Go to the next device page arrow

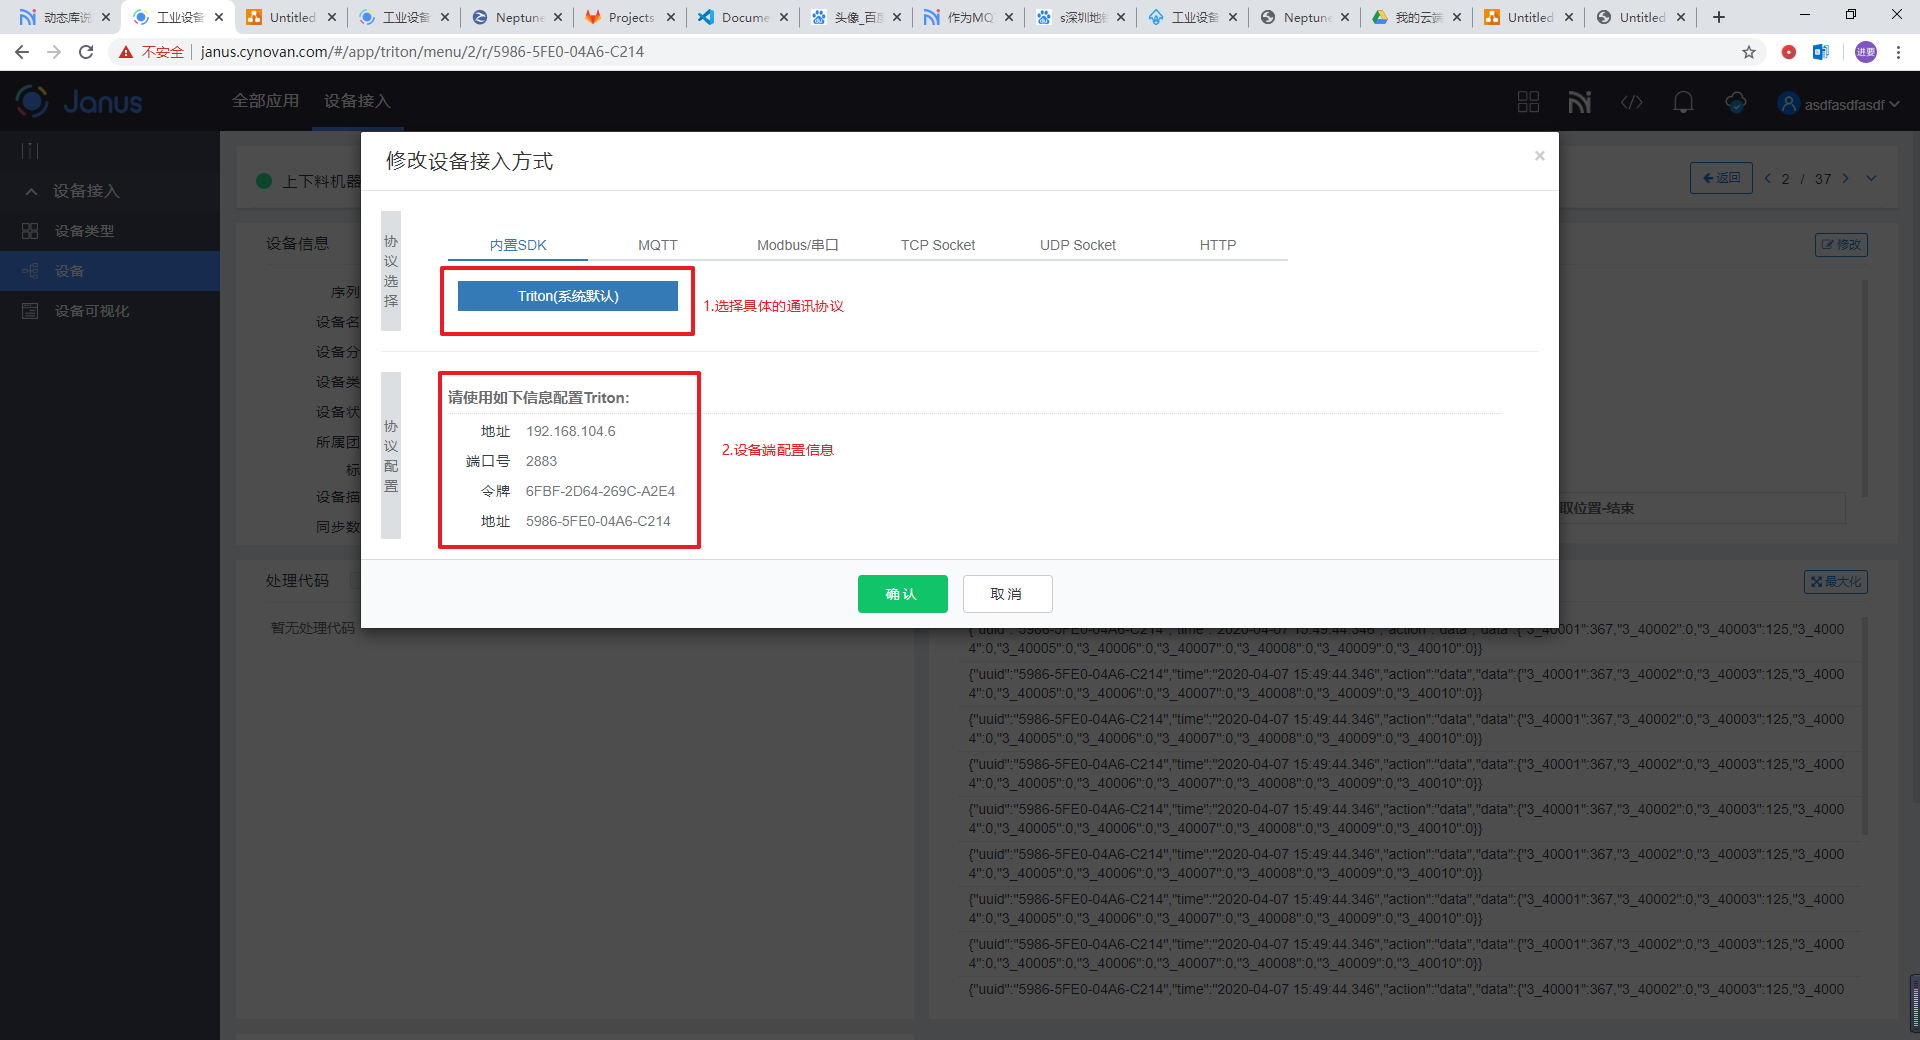click(1846, 178)
